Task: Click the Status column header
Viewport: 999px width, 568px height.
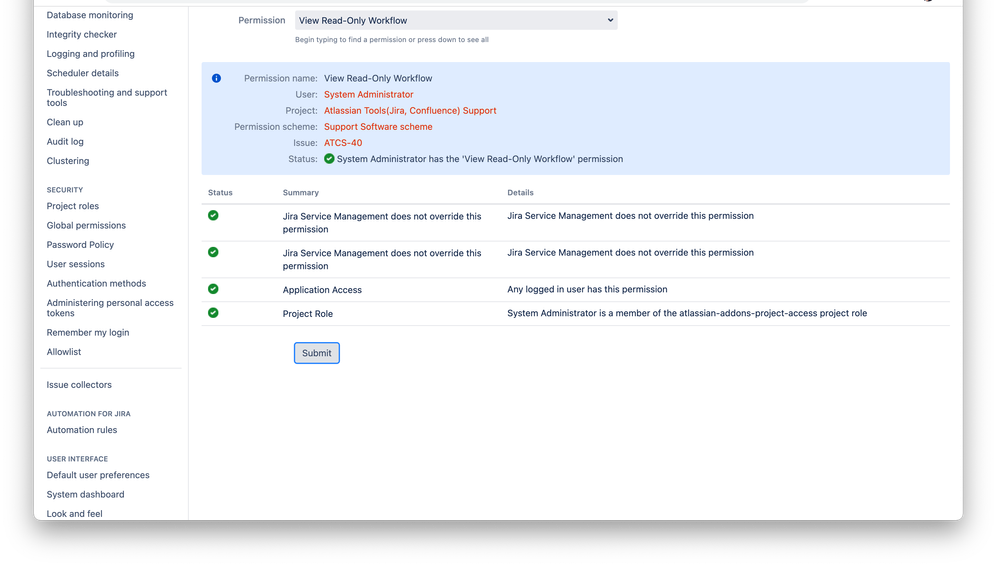Action: point(220,192)
